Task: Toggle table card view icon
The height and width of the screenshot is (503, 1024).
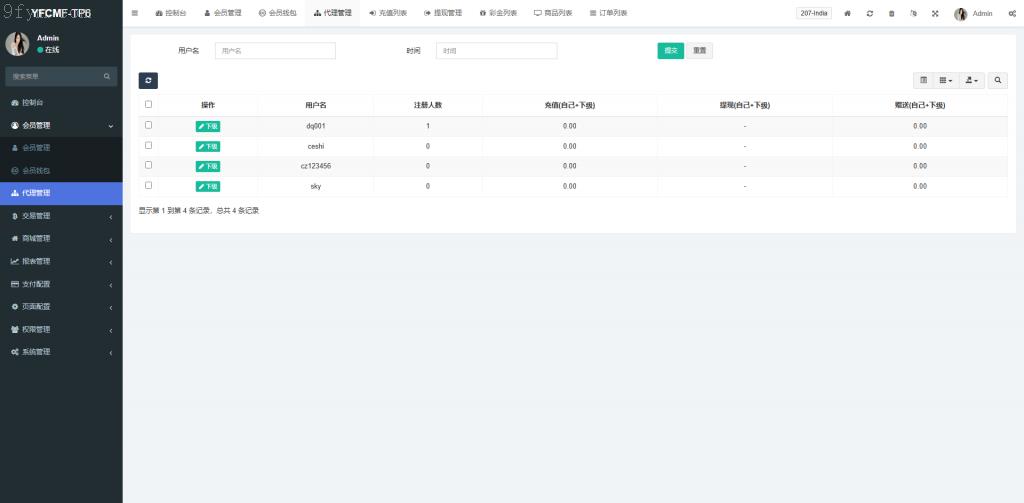Action: (x=924, y=80)
